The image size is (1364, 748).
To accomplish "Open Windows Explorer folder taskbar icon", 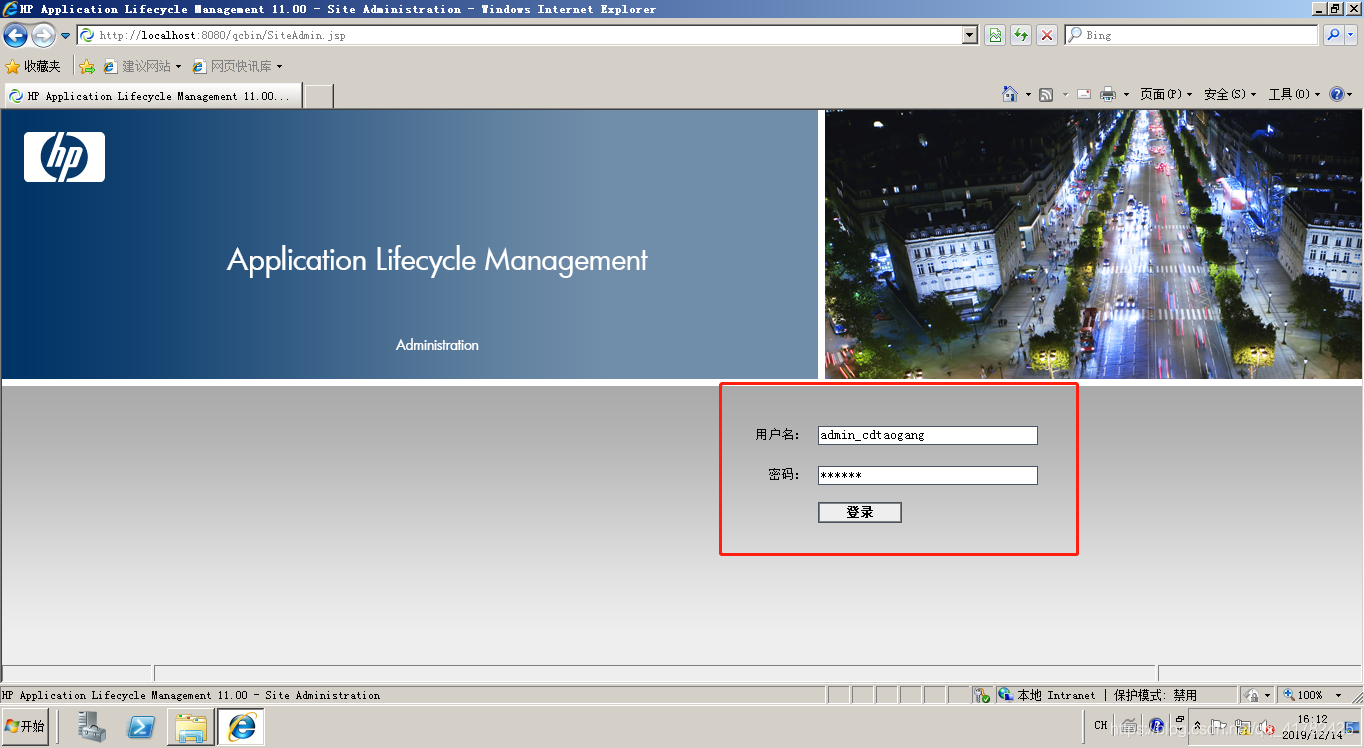I will click(190, 727).
